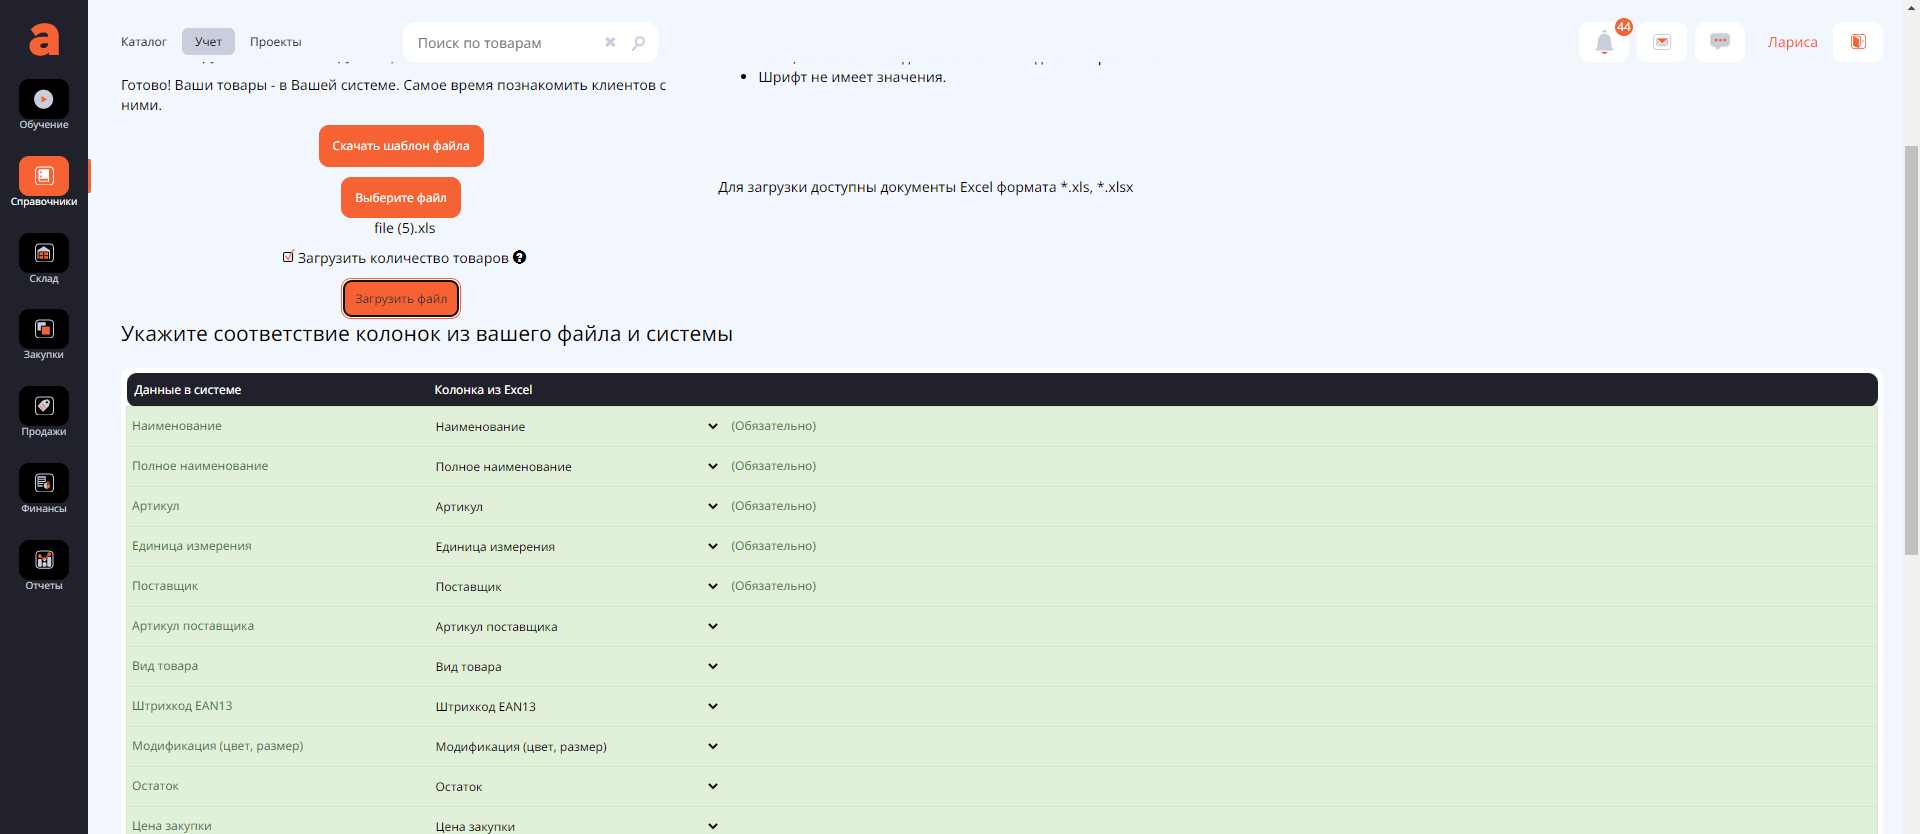
Task: Go to Закупки in sidebar
Action: pyautogui.click(x=44, y=335)
